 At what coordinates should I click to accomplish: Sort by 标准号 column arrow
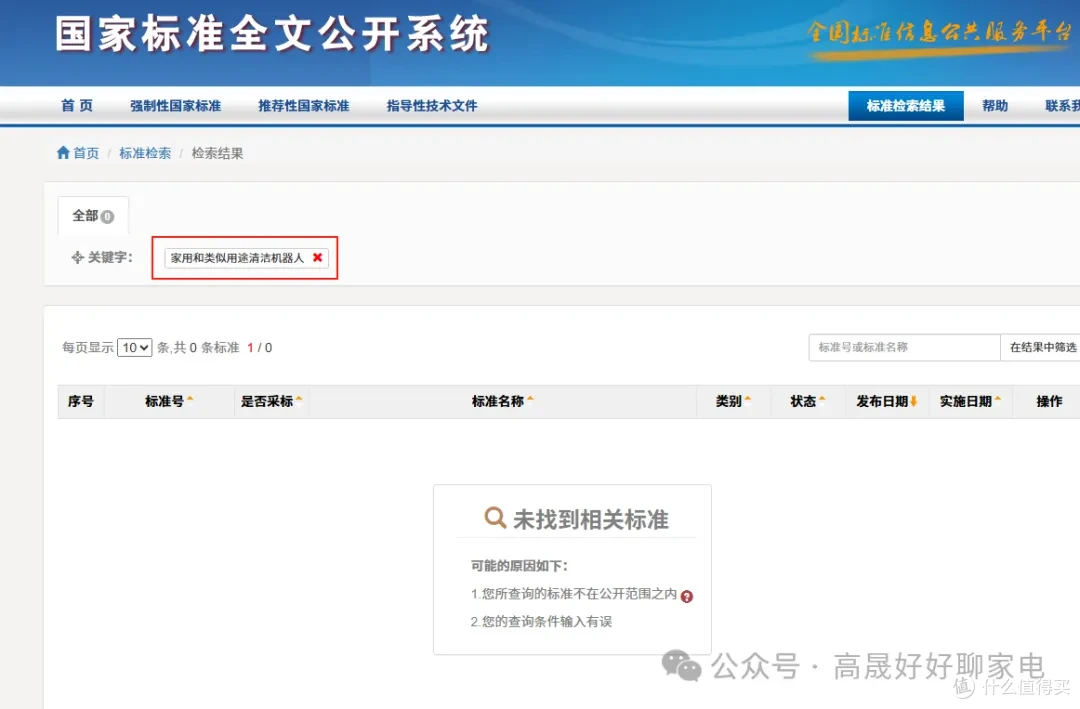tap(190, 400)
